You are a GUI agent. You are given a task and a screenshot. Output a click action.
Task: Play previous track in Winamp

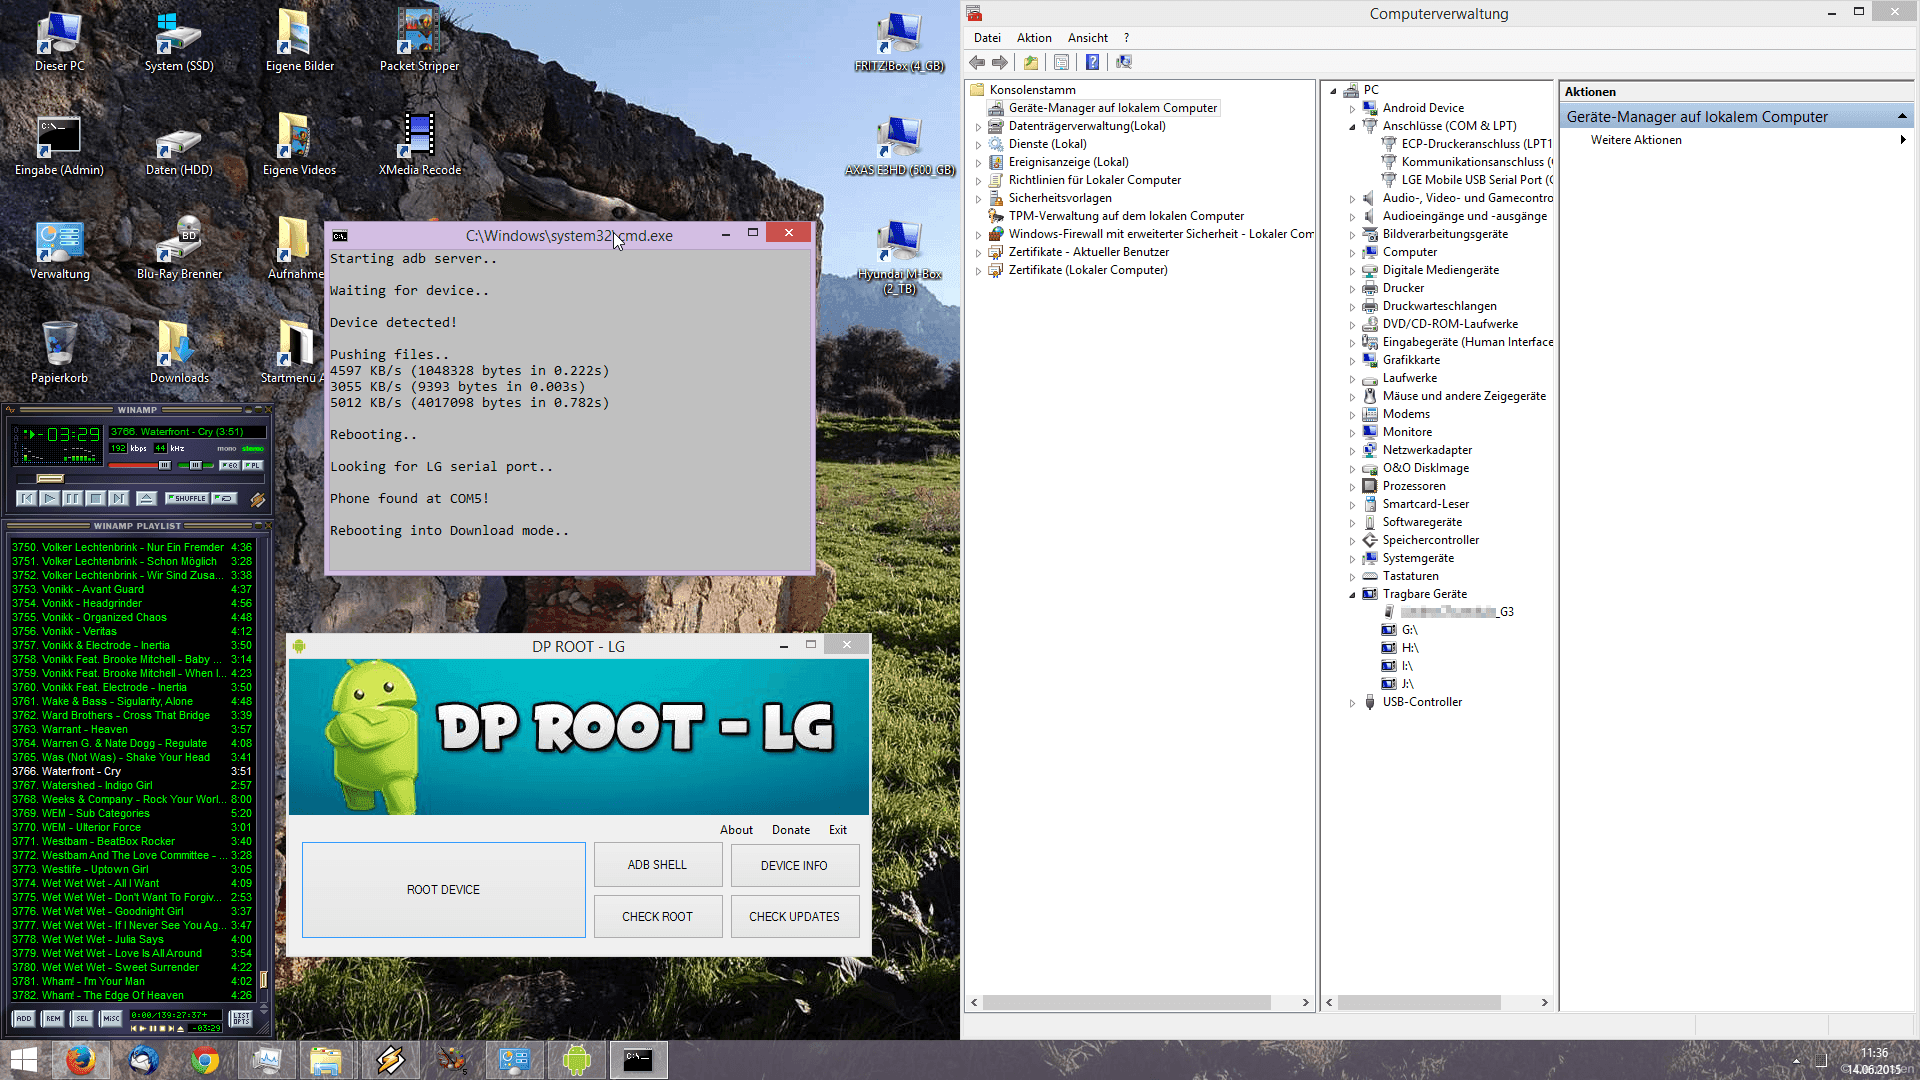(x=27, y=498)
